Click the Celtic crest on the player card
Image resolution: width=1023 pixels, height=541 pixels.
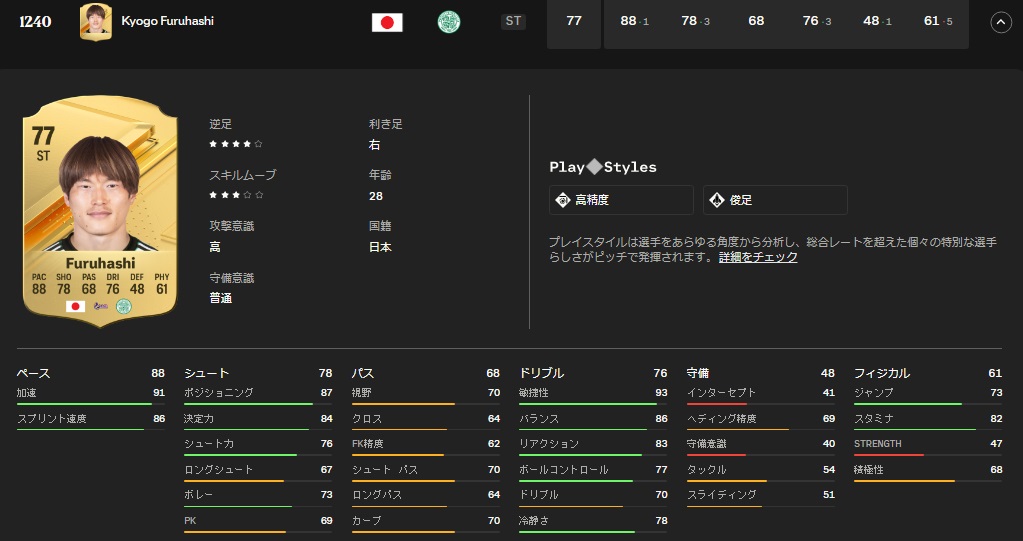pyautogui.click(x=124, y=306)
